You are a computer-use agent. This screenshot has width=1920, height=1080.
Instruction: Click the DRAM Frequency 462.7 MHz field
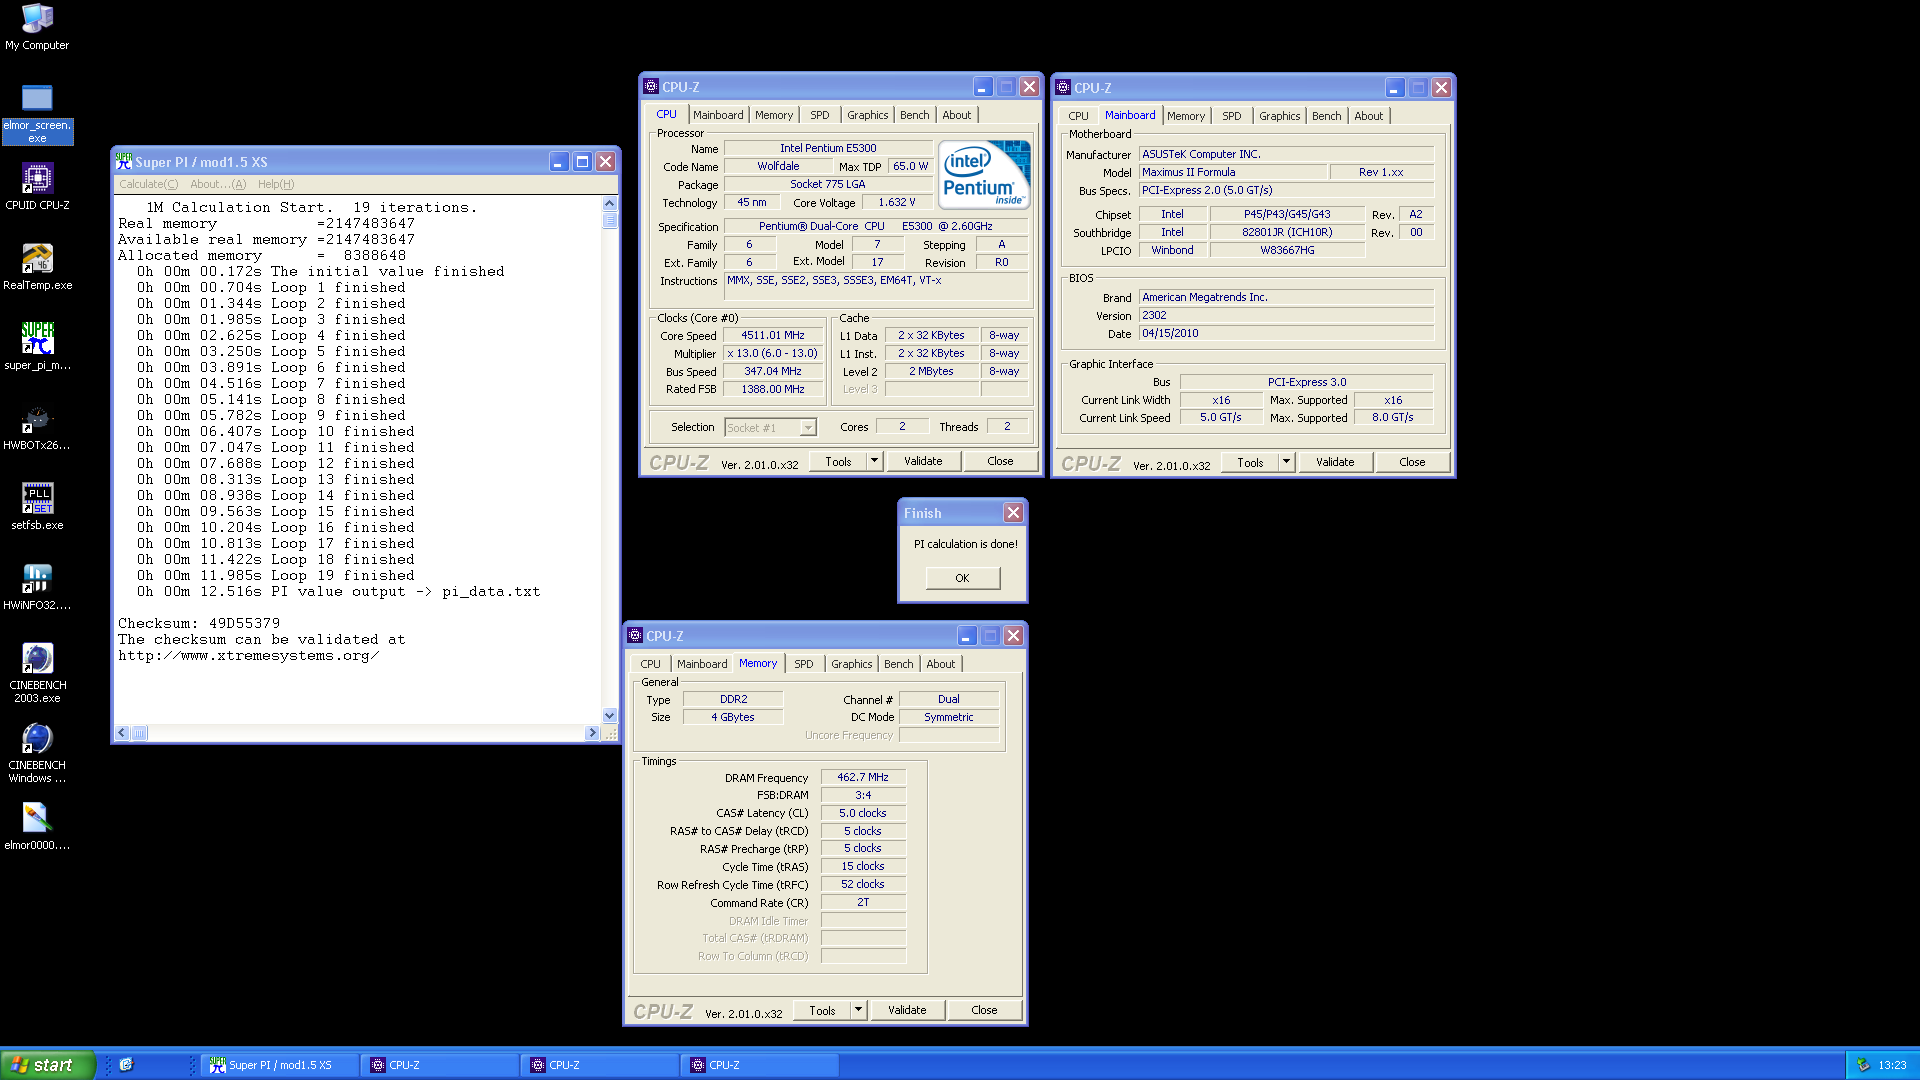point(863,777)
